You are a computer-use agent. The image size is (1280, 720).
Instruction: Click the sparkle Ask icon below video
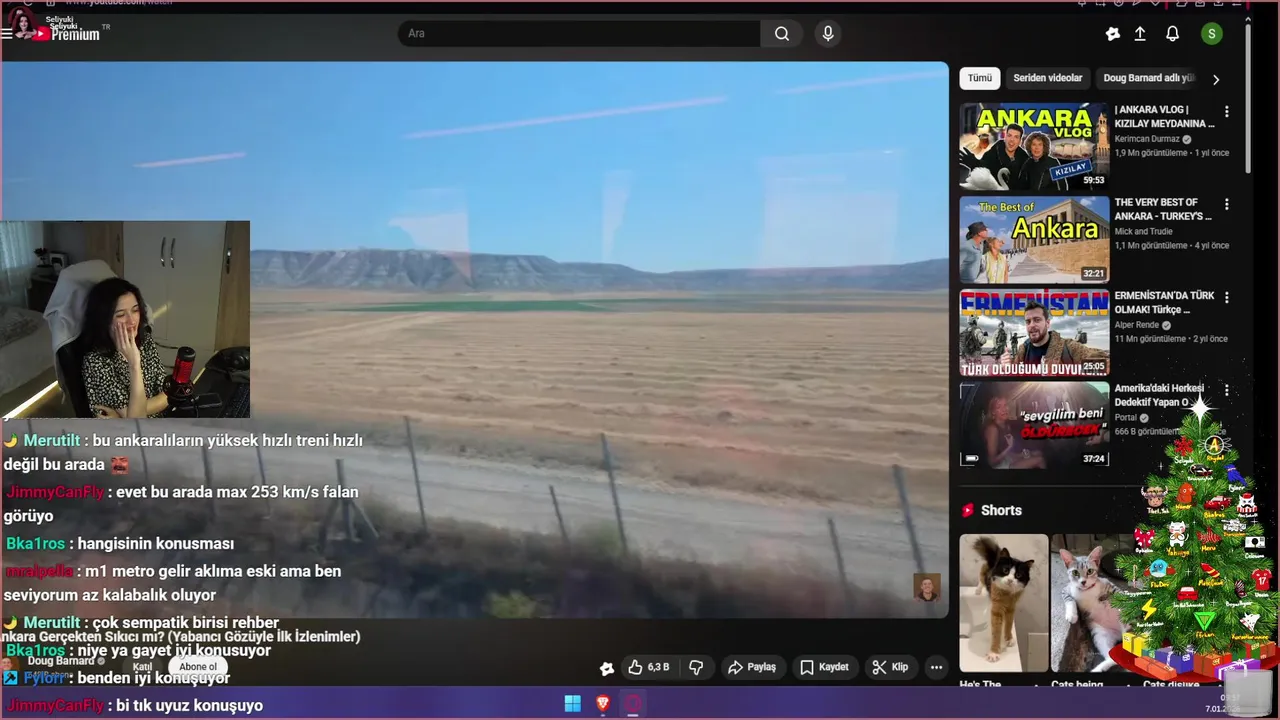tap(606, 668)
